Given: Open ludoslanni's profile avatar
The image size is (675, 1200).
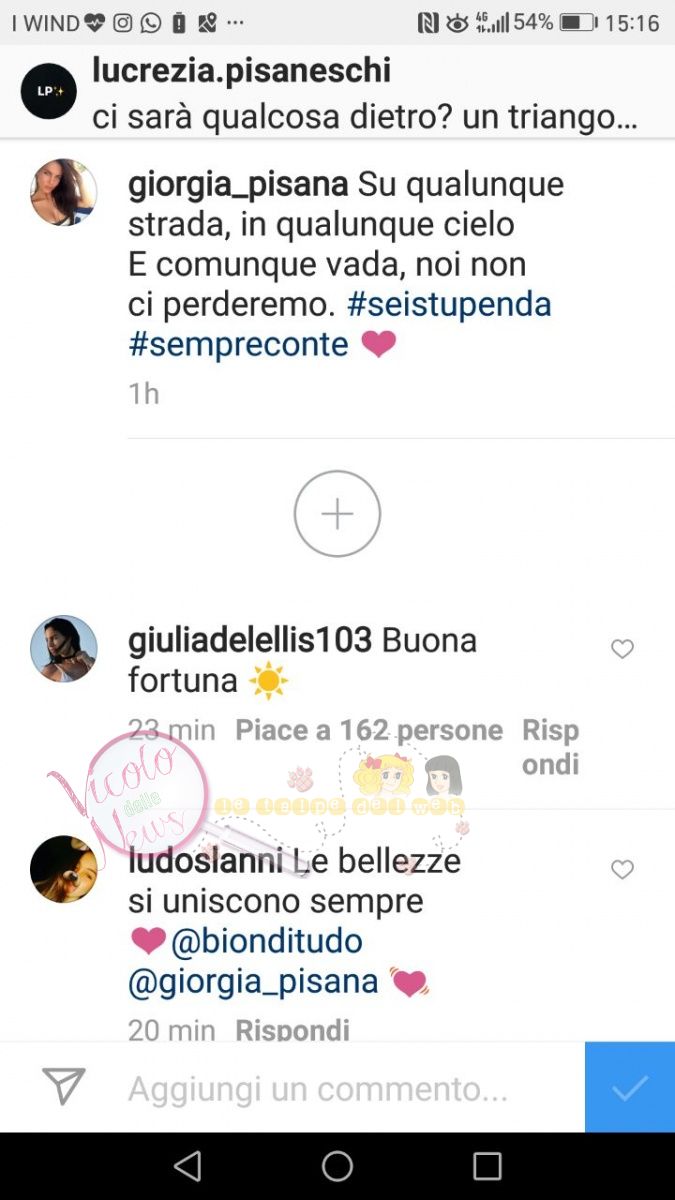Looking at the screenshot, I should click(64, 869).
